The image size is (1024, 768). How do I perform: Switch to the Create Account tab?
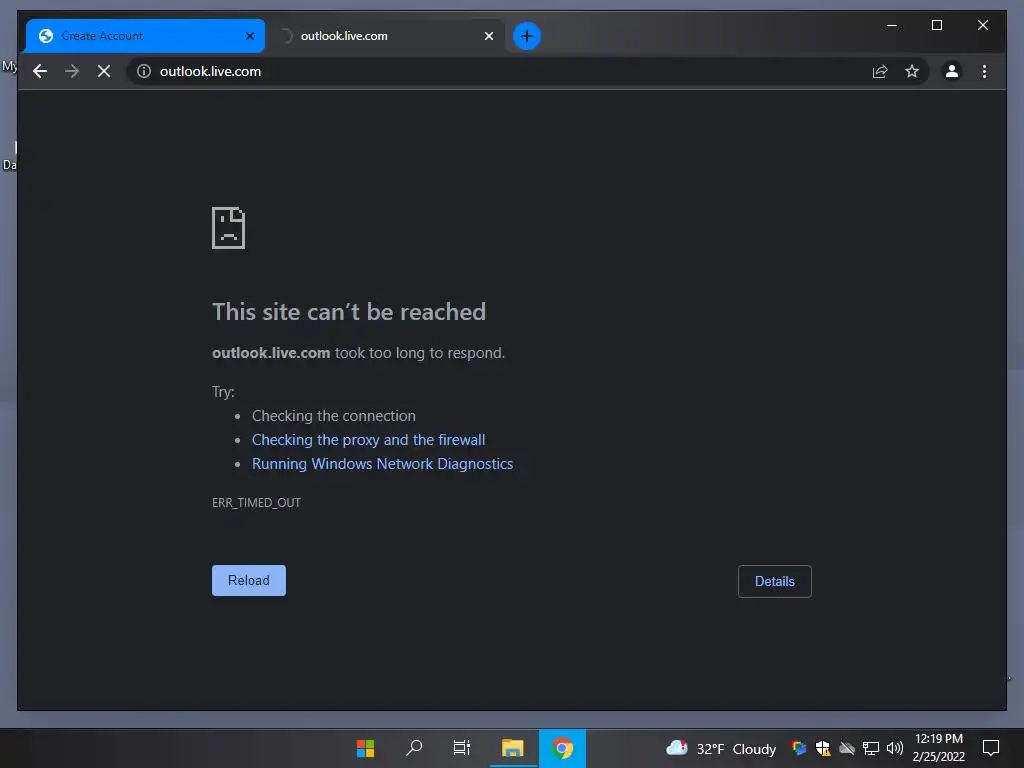[x=145, y=36]
